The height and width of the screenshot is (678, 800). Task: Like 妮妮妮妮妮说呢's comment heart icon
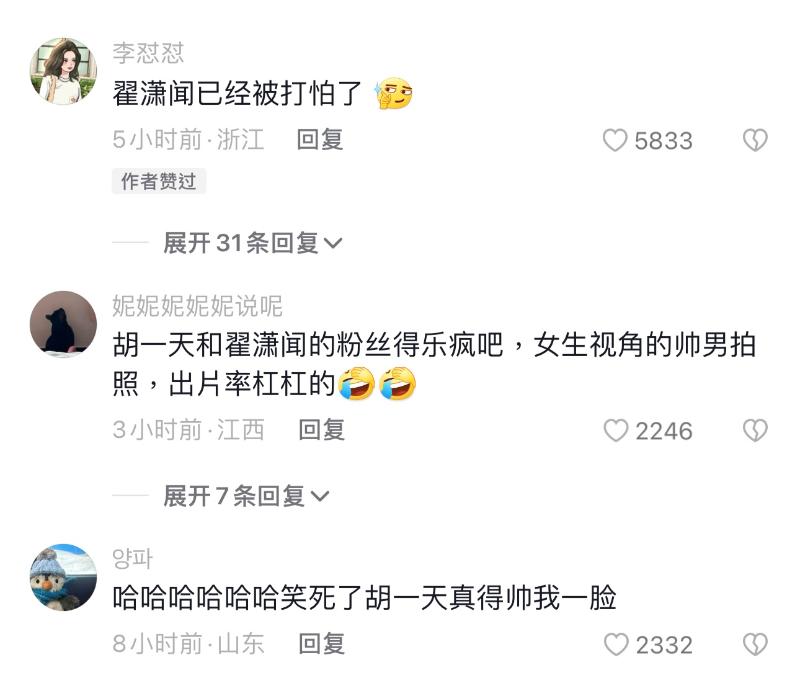pyautogui.click(x=616, y=431)
